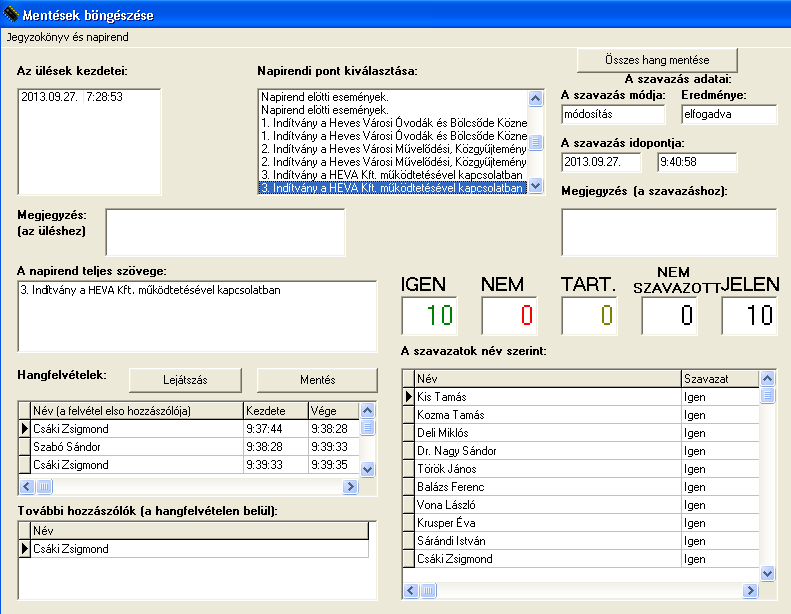This screenshot has width=791, height=614.
Task: Select voter row Deli Miklós
Action: click(581, 433)
